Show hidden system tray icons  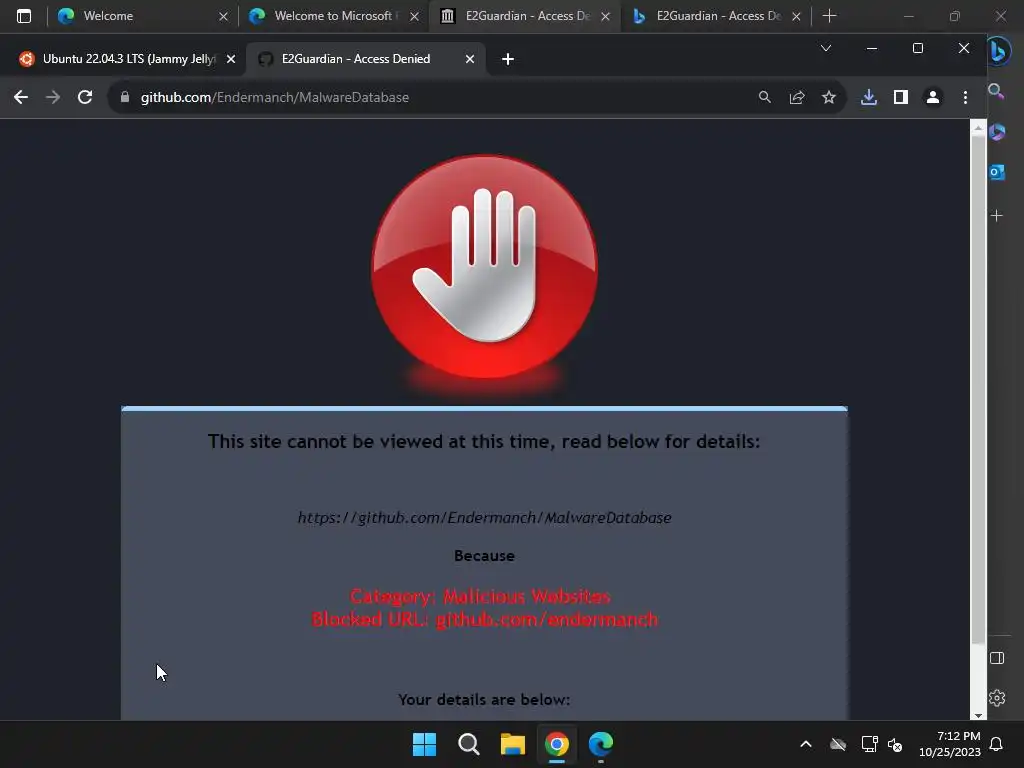coord(806,744)
